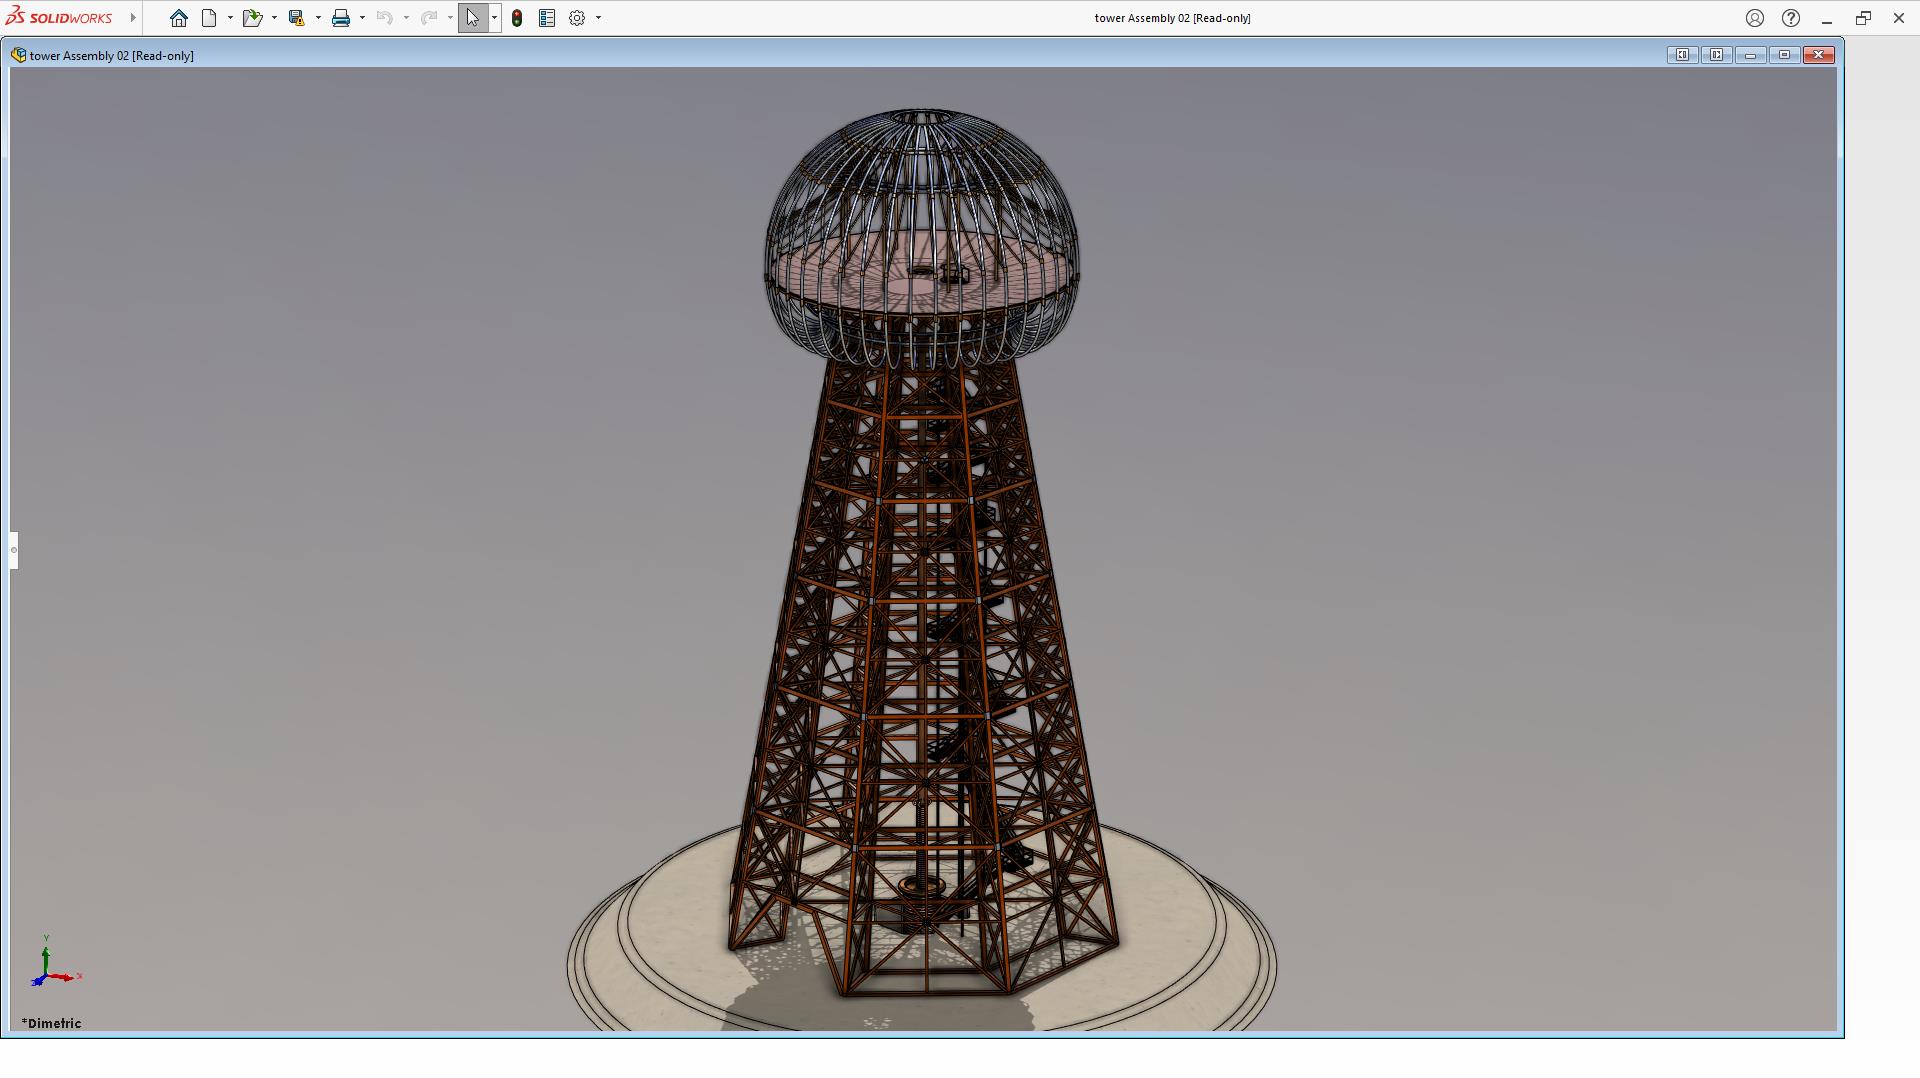Open the Options gear dropdown arrow

point(599,18)
